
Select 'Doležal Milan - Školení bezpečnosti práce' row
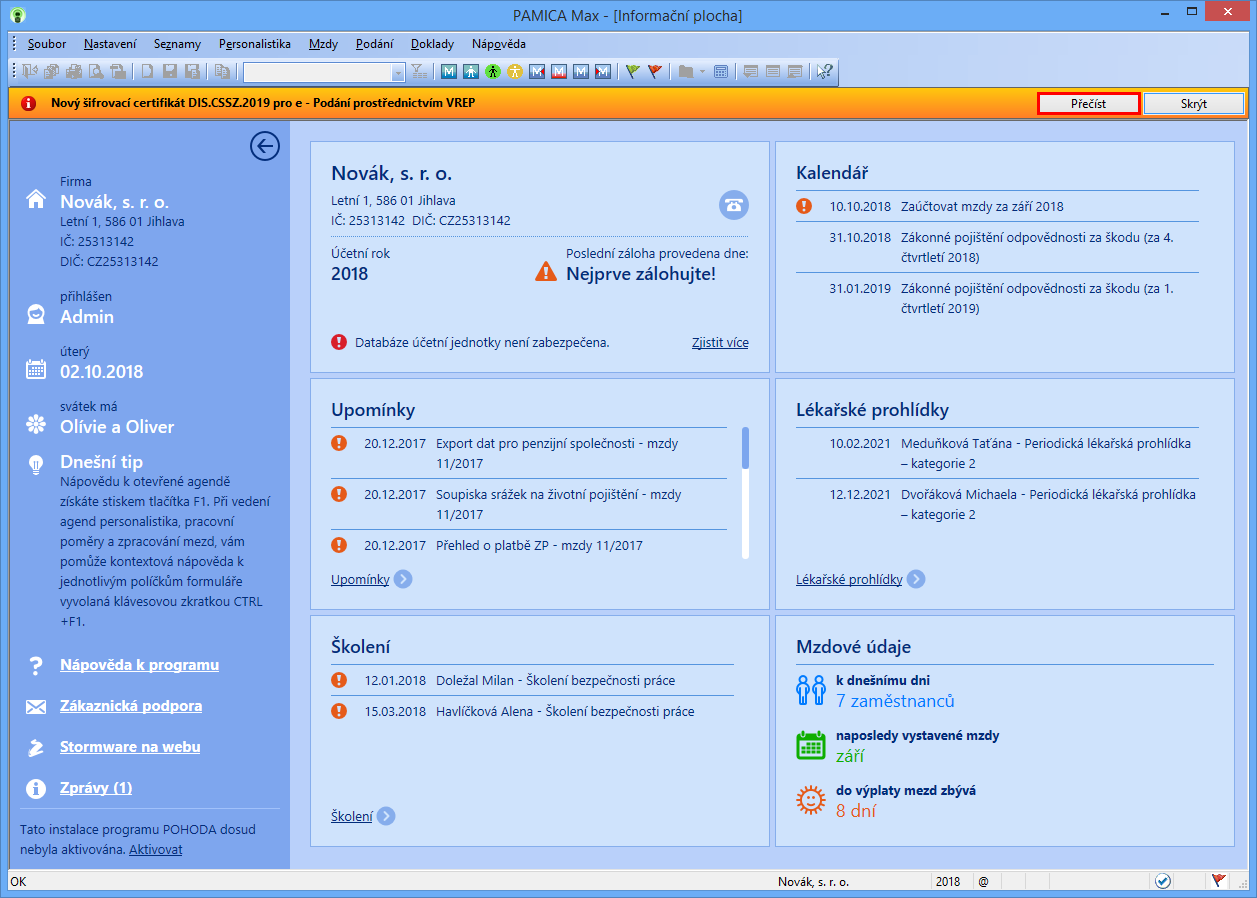532,680
